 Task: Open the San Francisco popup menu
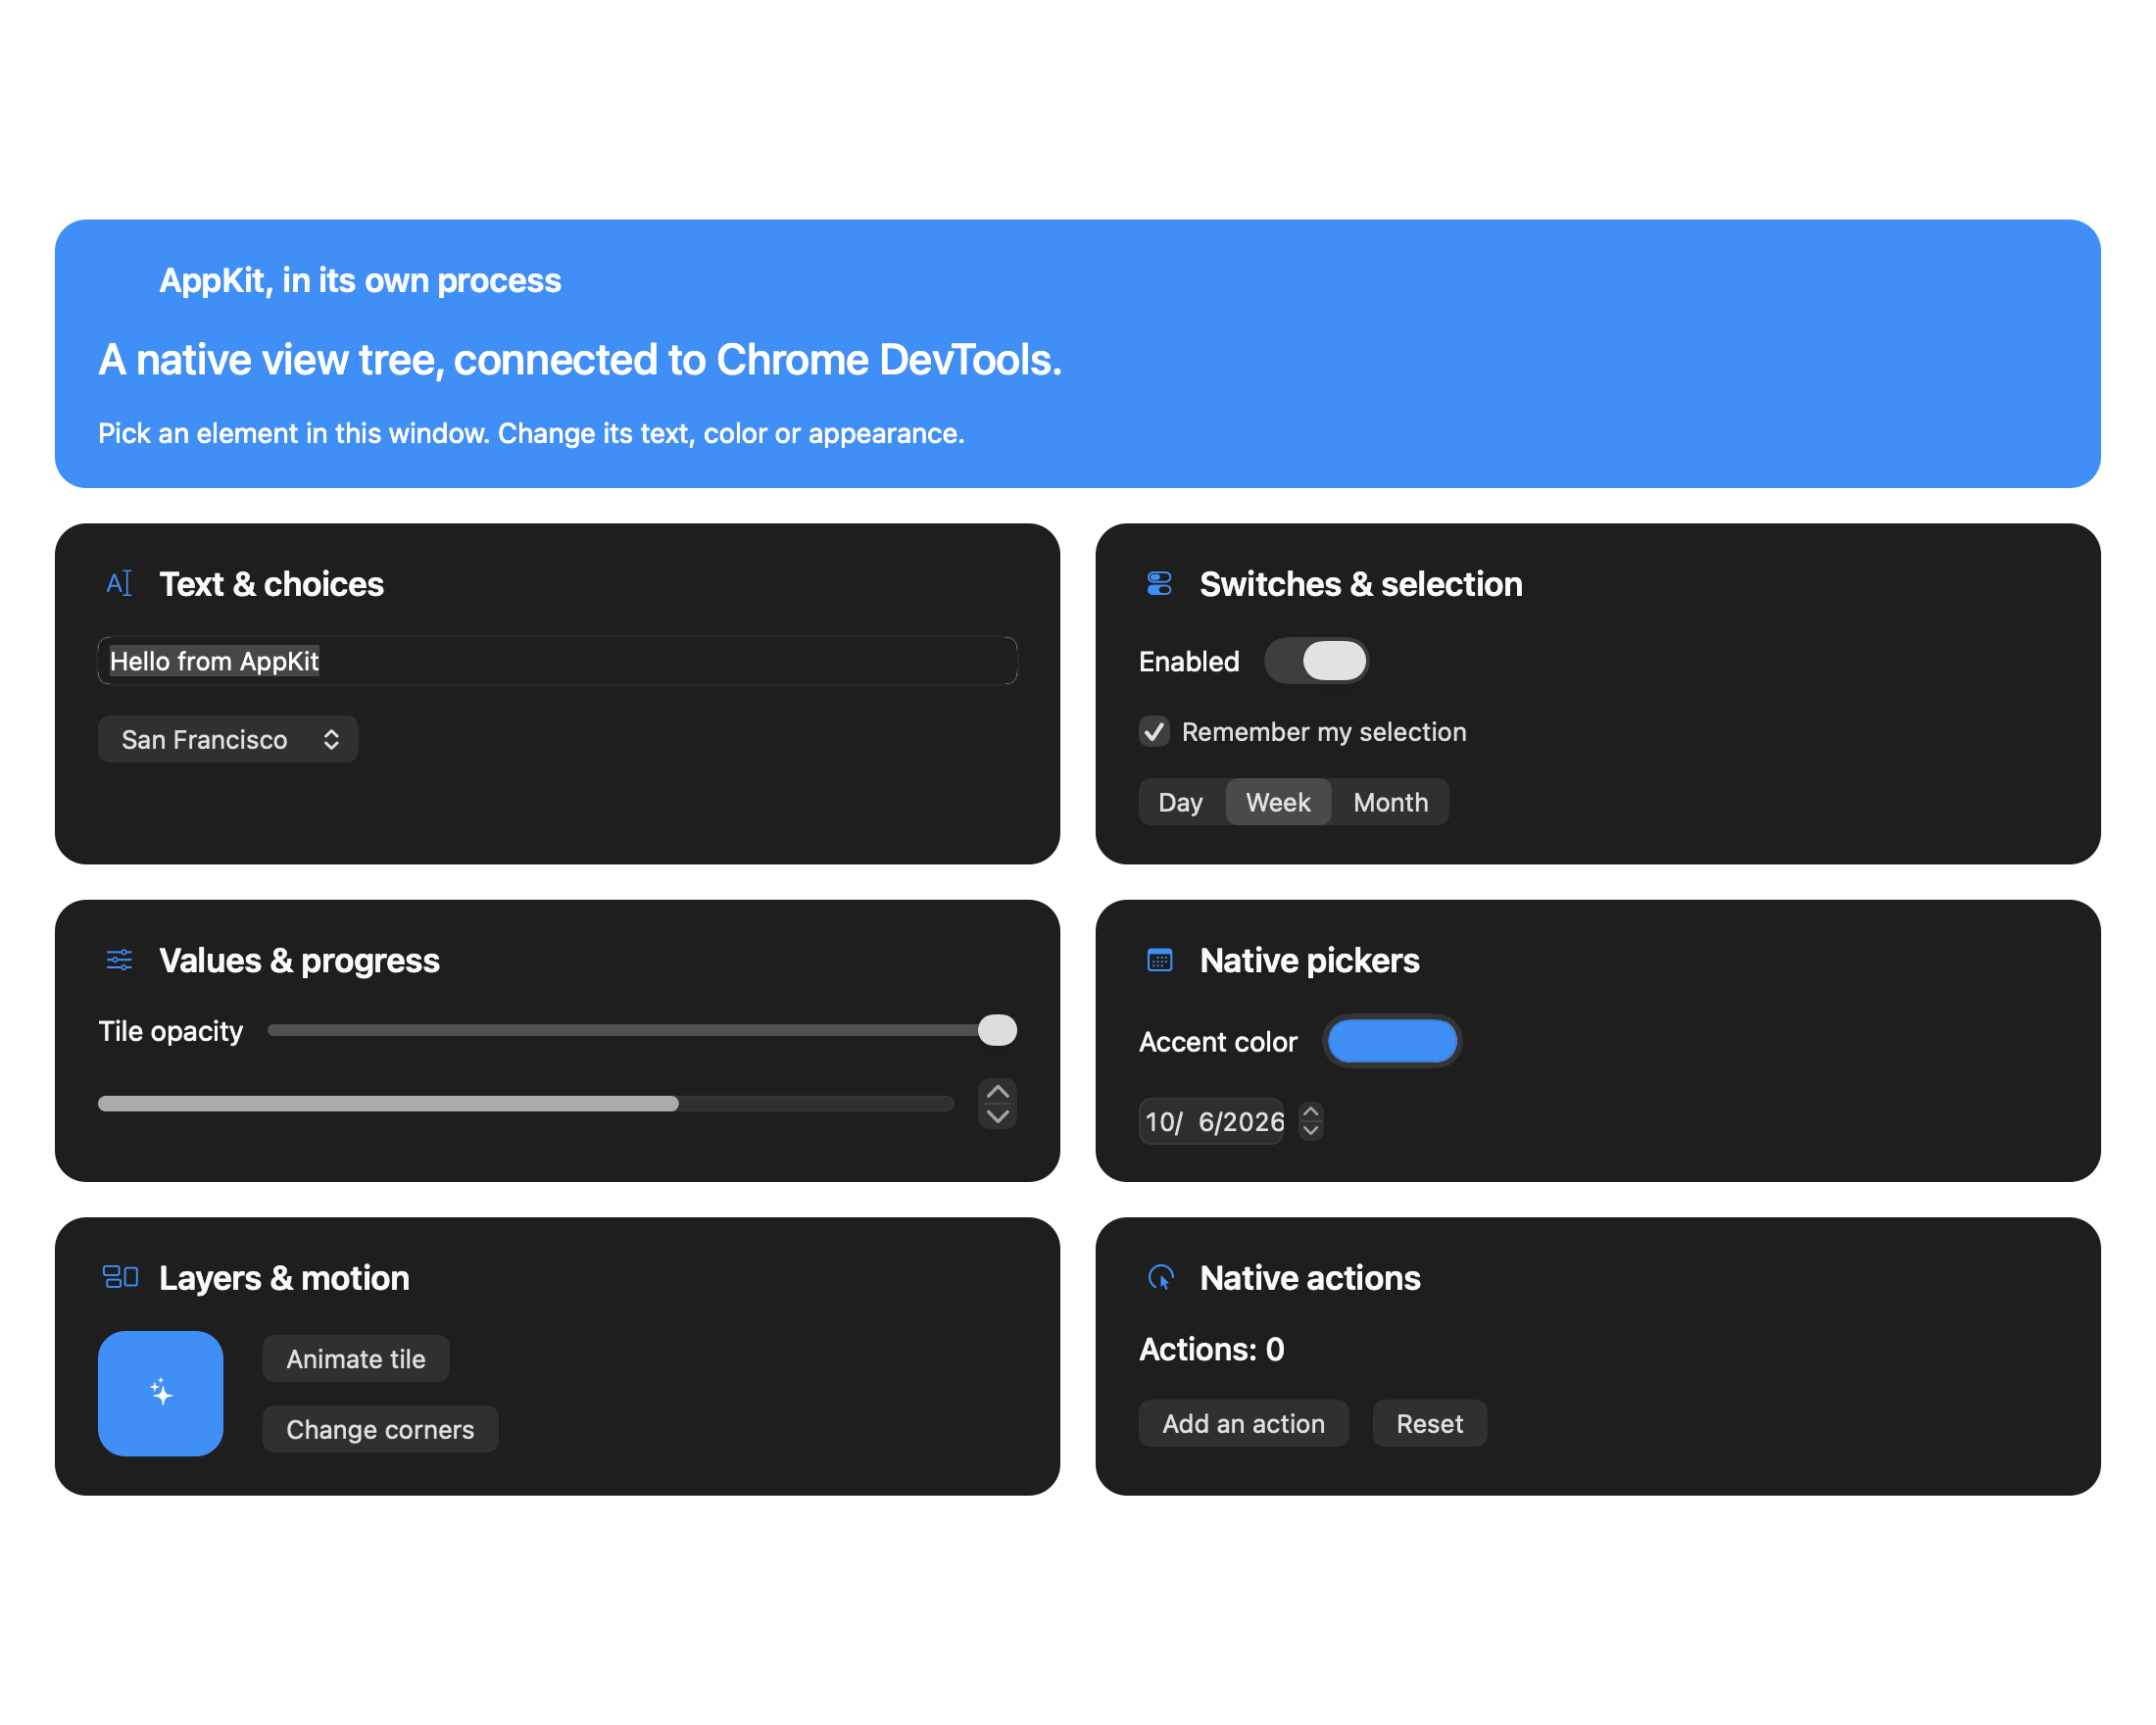click(228, 739)
